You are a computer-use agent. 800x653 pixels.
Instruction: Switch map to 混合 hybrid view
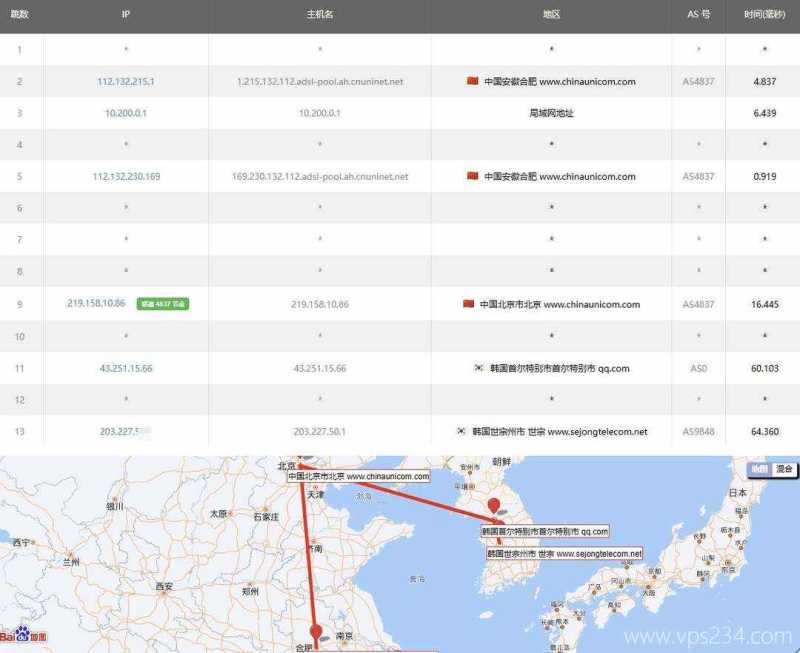coord(784,469)
